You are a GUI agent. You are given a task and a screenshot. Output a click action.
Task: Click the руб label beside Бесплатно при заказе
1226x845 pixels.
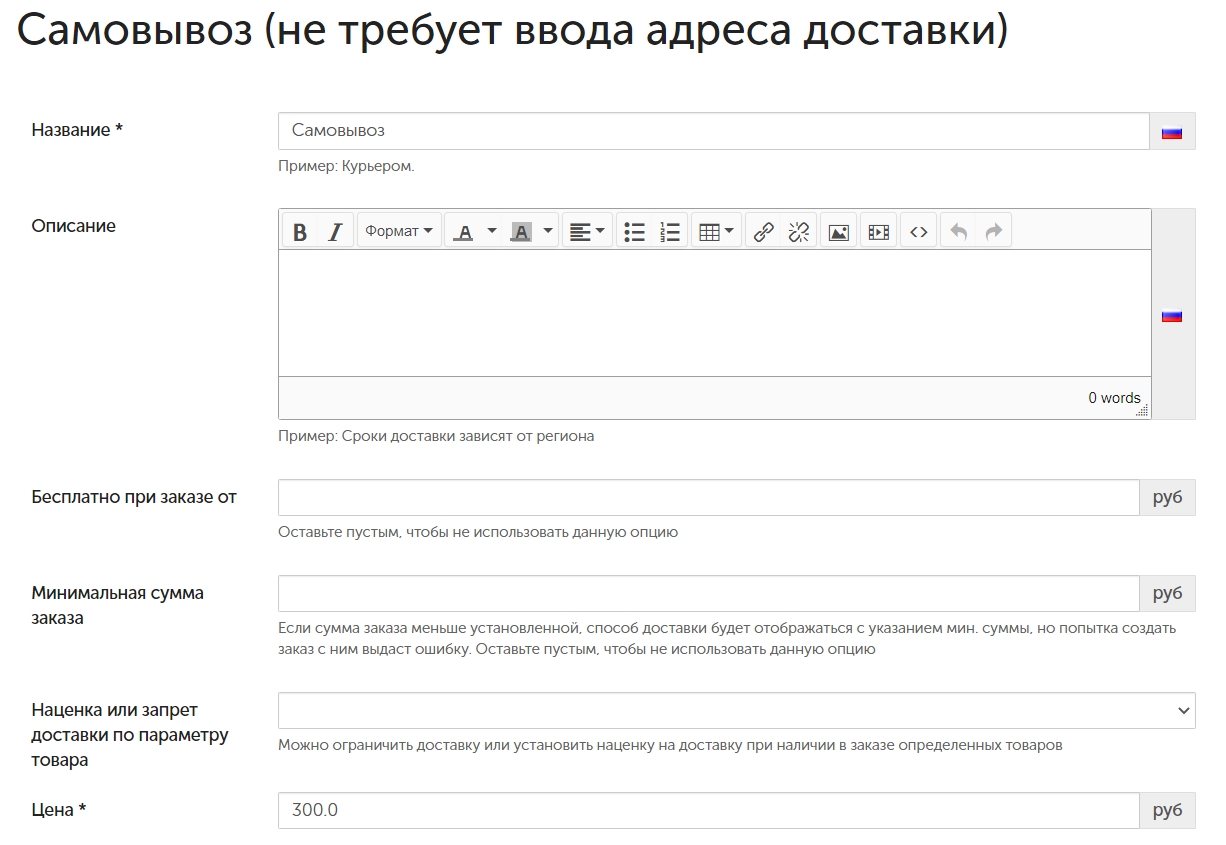click(1168, 497)
